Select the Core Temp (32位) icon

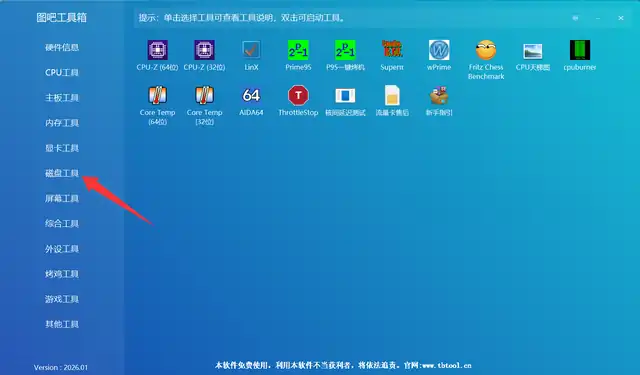204,95
